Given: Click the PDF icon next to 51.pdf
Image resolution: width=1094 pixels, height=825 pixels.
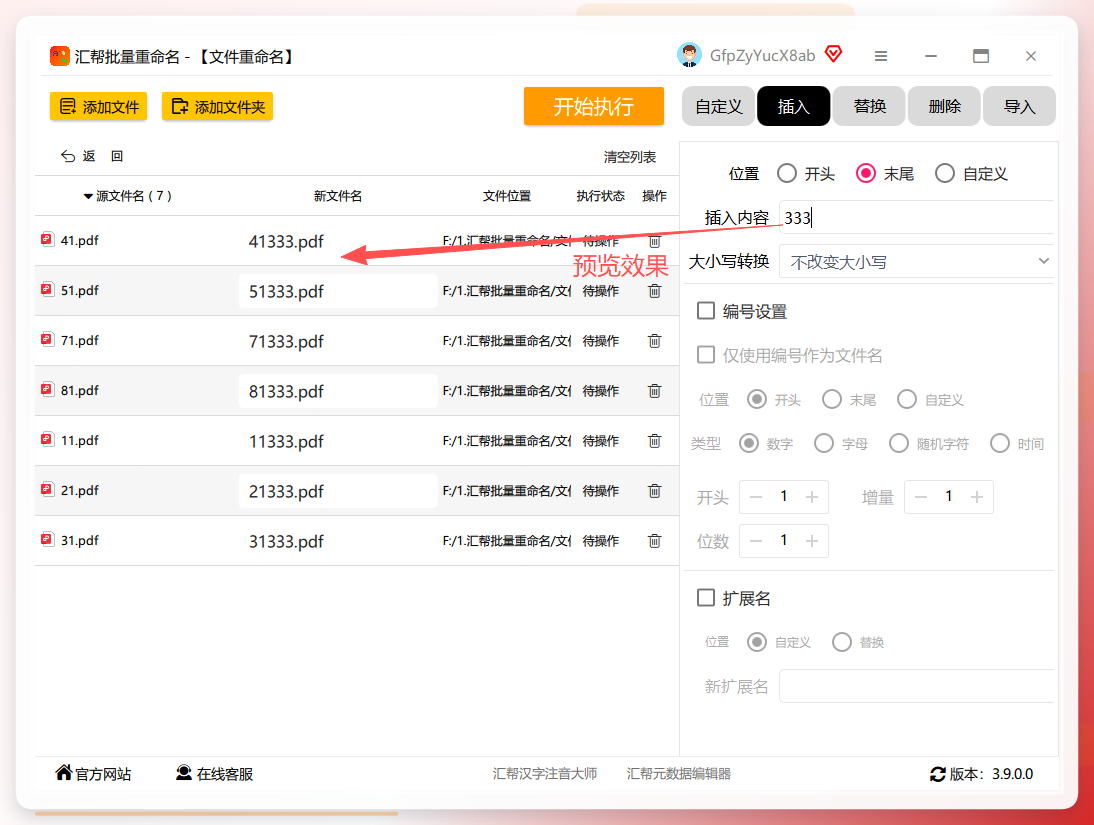Looking at the screenshot, I should [x=47, y=290].
